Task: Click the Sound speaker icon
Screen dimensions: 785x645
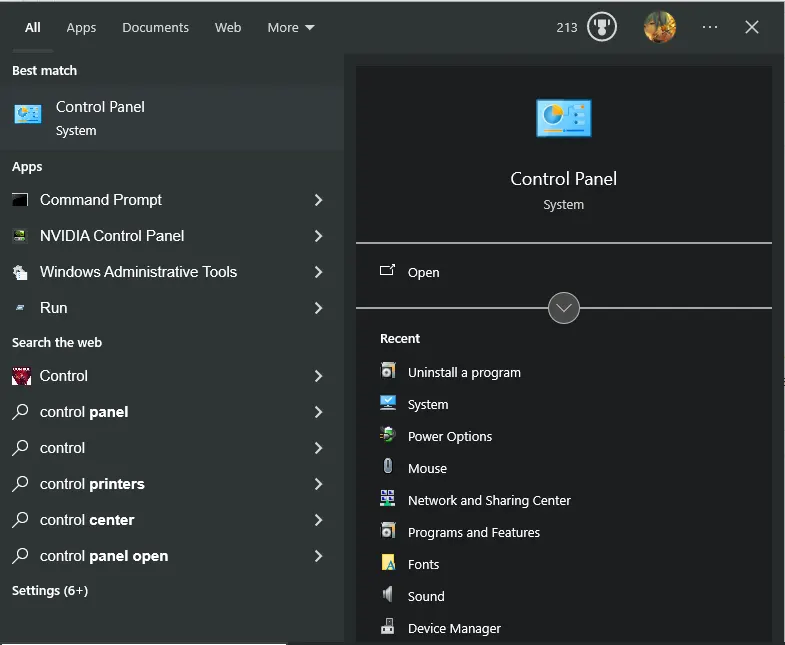Action: click(388, 594)
